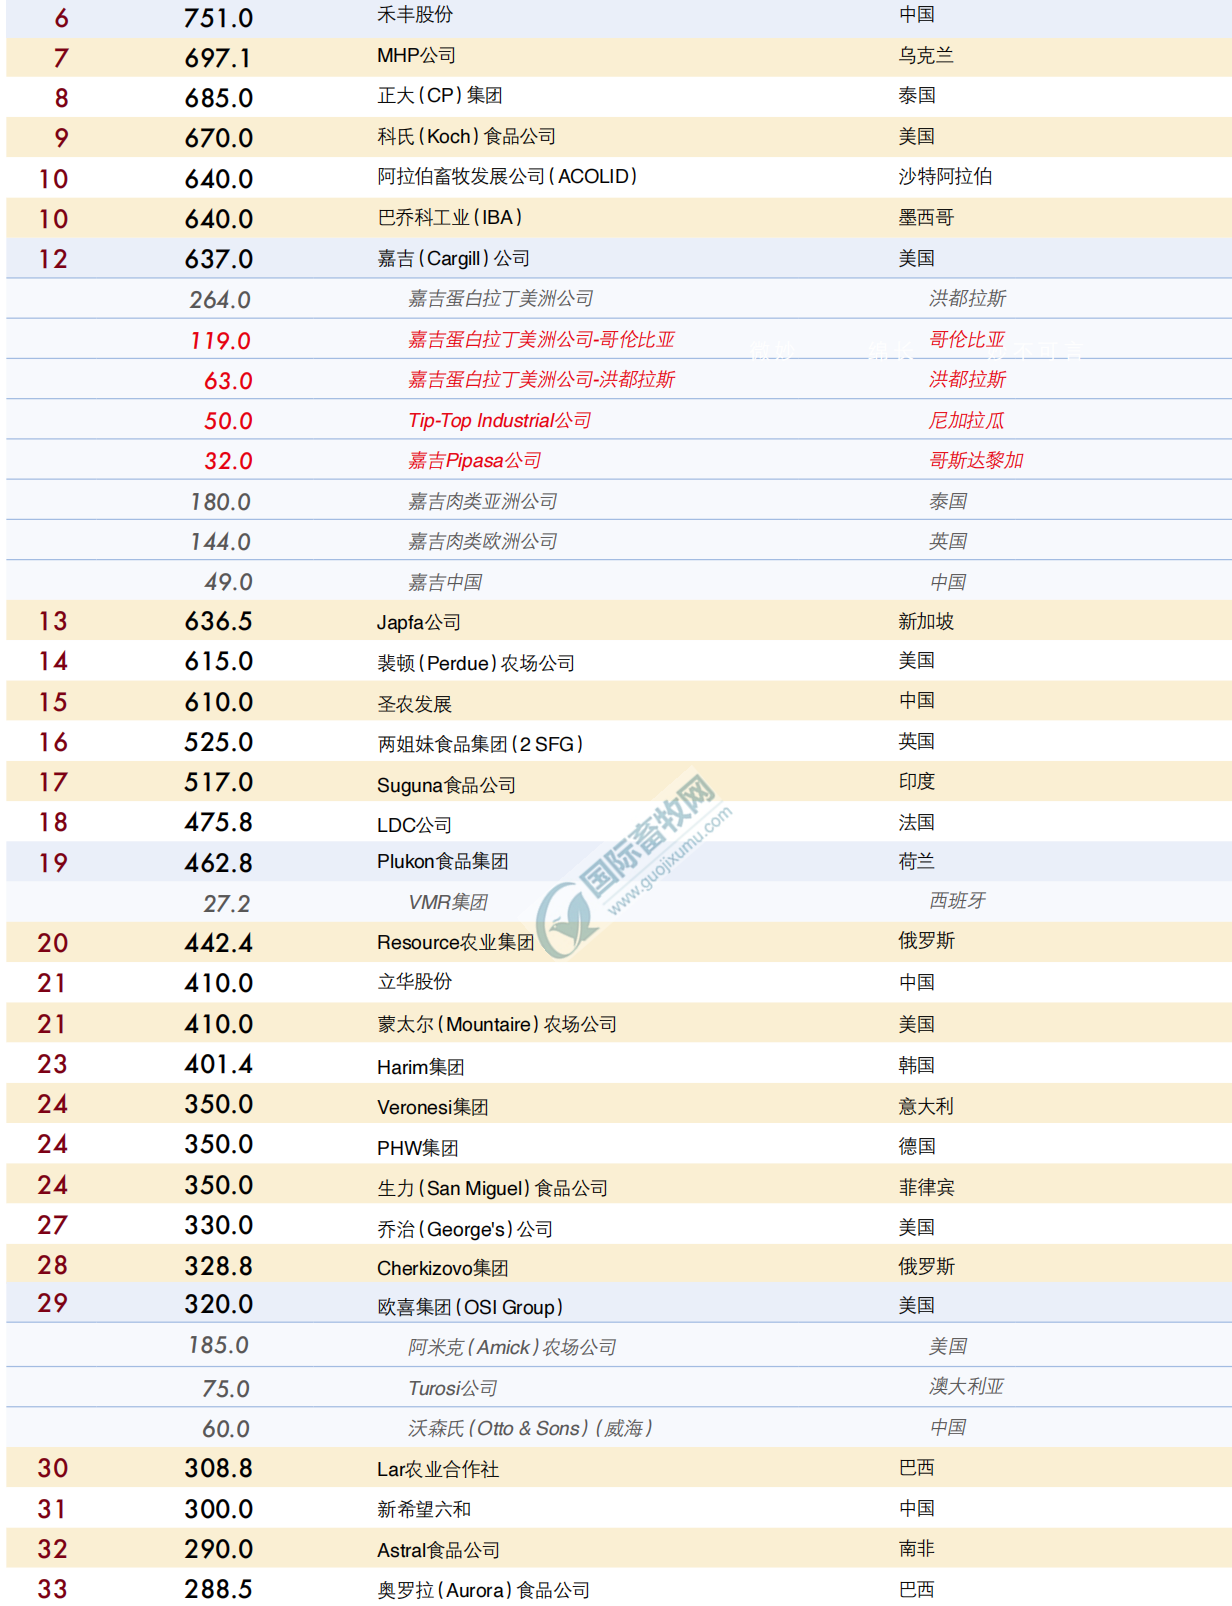Click the 阿米克 (Amick) 农场公司 entry
The height and width of the screenshot is (1606, 1232).
tap(511, 1348)
